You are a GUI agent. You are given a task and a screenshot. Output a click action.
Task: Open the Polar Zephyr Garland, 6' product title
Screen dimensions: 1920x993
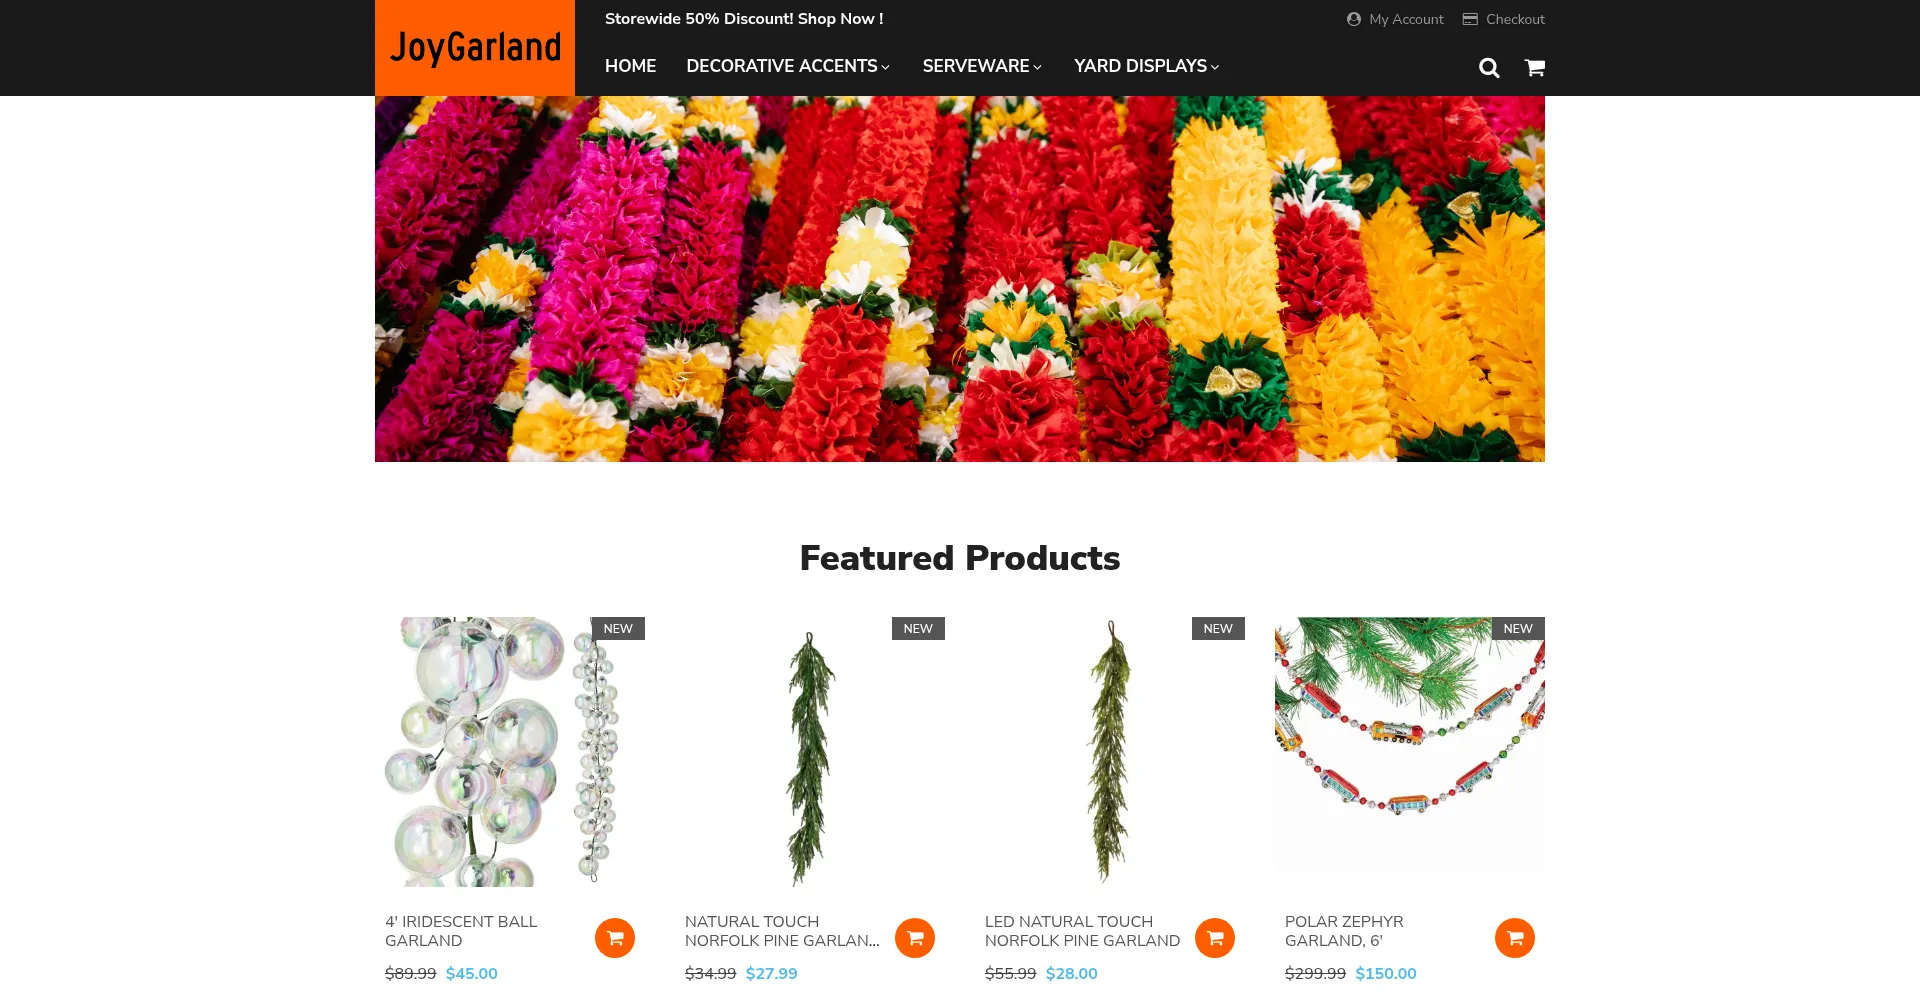click(x=1344, y=931)
